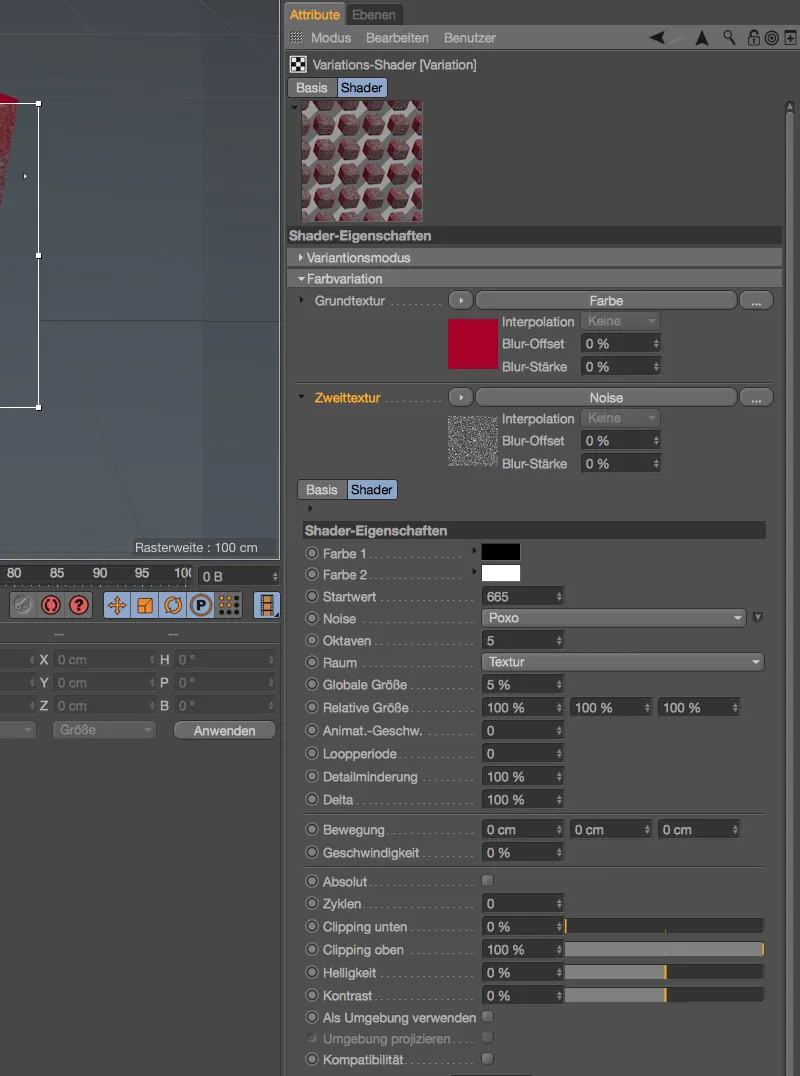Viewport: 800px width, 1076px height.
Task: Click the back navigation arrow in Attribute manager
Action: [x=656, y=37]
